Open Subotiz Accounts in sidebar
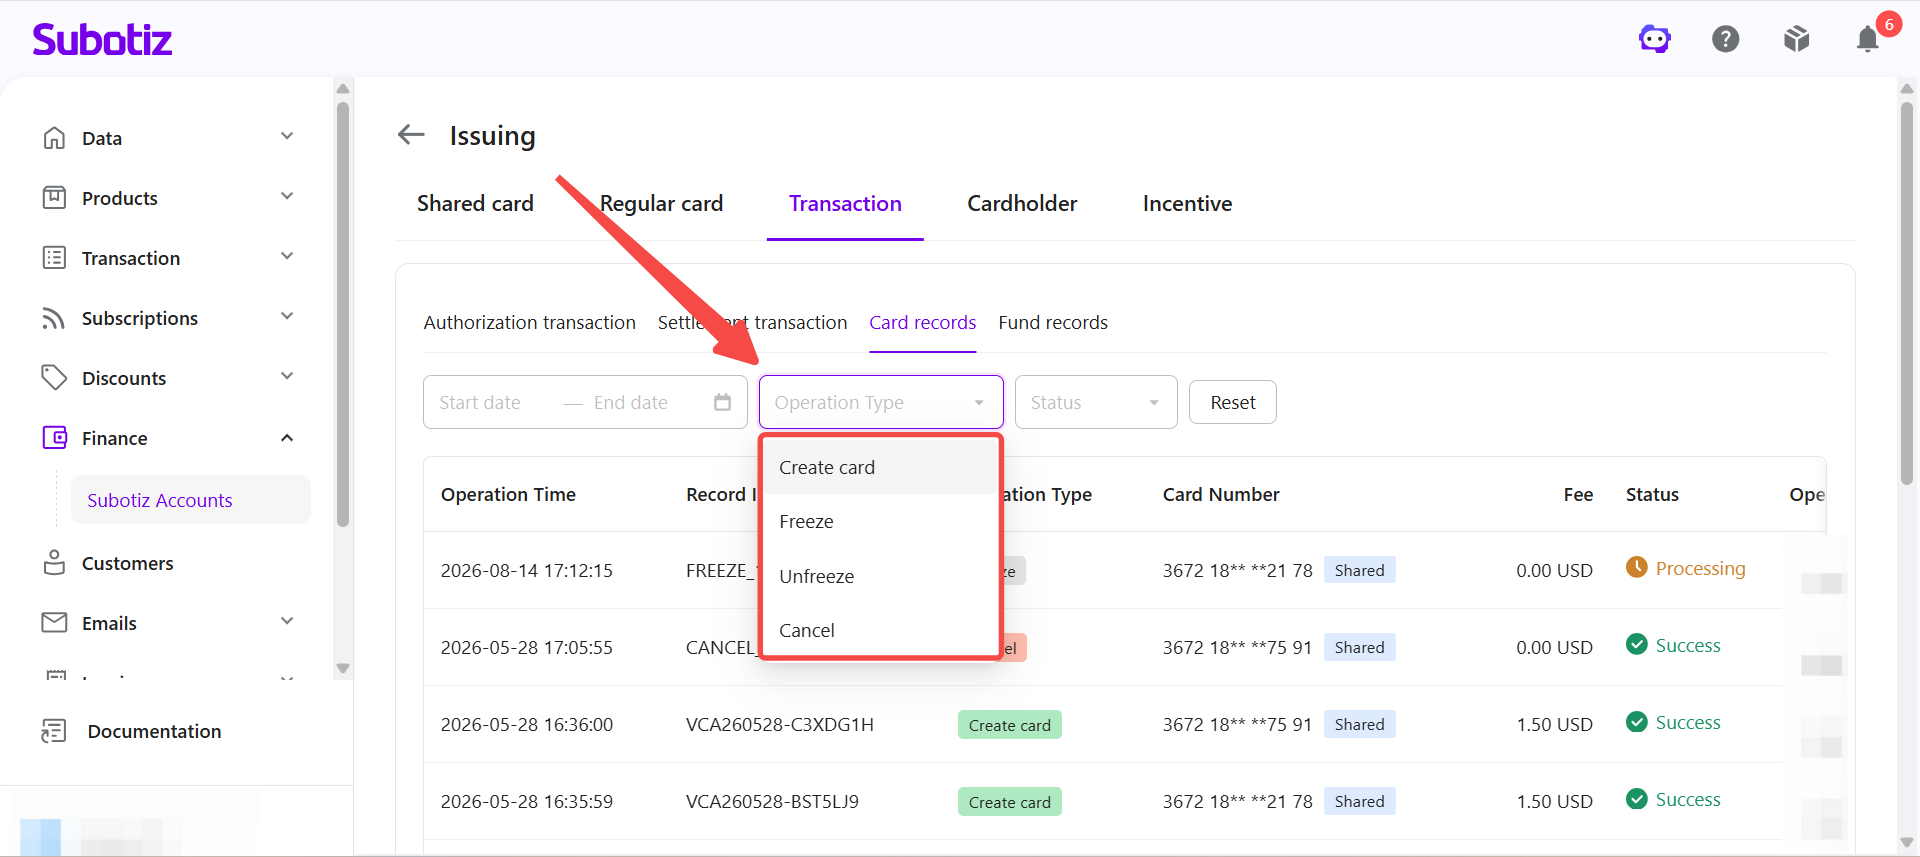Screen dimensions: 1920x857 click(x=190, y=500)
